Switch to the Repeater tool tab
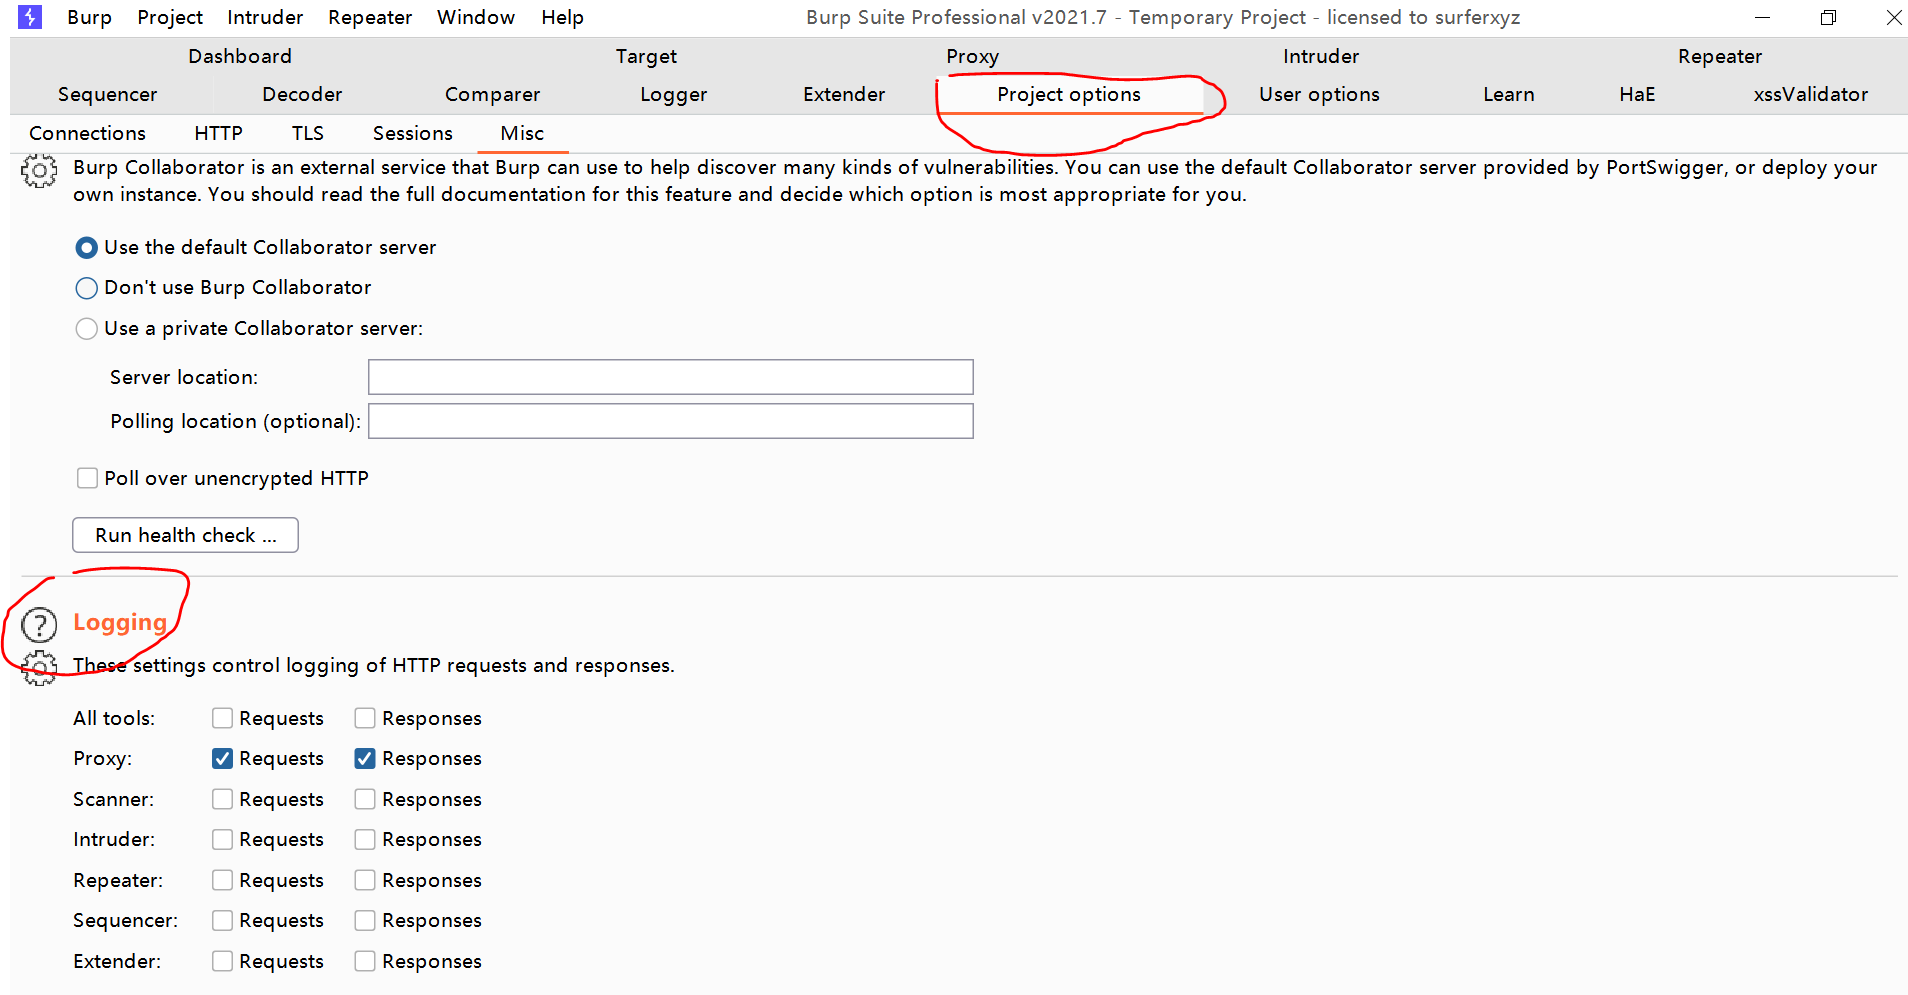Screen dimensions: 1908x995 pyautogui.click(x=1720, y=56)
